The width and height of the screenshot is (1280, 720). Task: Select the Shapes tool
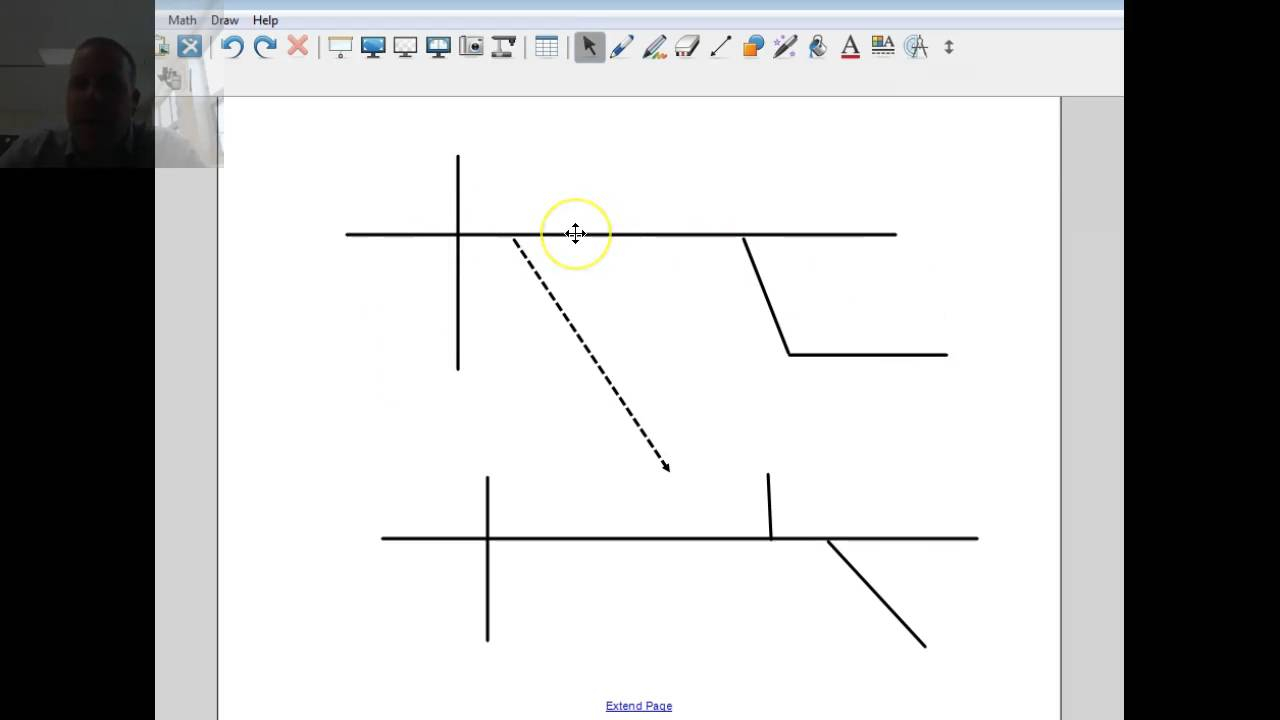(753, 46)
